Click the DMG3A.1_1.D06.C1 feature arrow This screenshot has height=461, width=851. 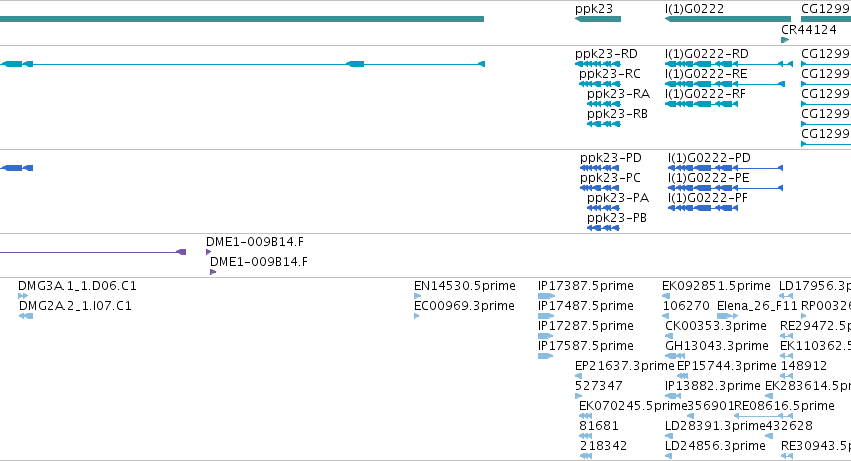point(23,296)
